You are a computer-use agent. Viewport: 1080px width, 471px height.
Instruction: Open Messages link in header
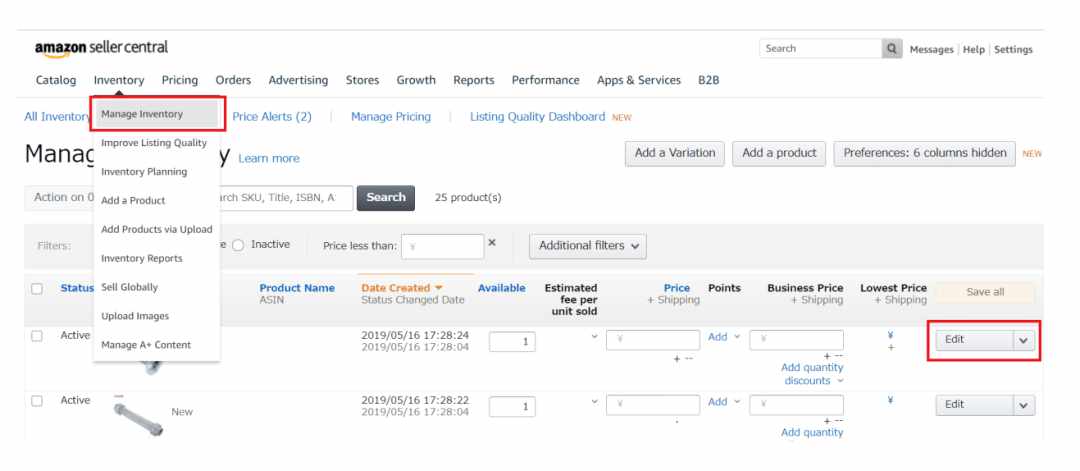pyautogui.click(x=931, y=50)
